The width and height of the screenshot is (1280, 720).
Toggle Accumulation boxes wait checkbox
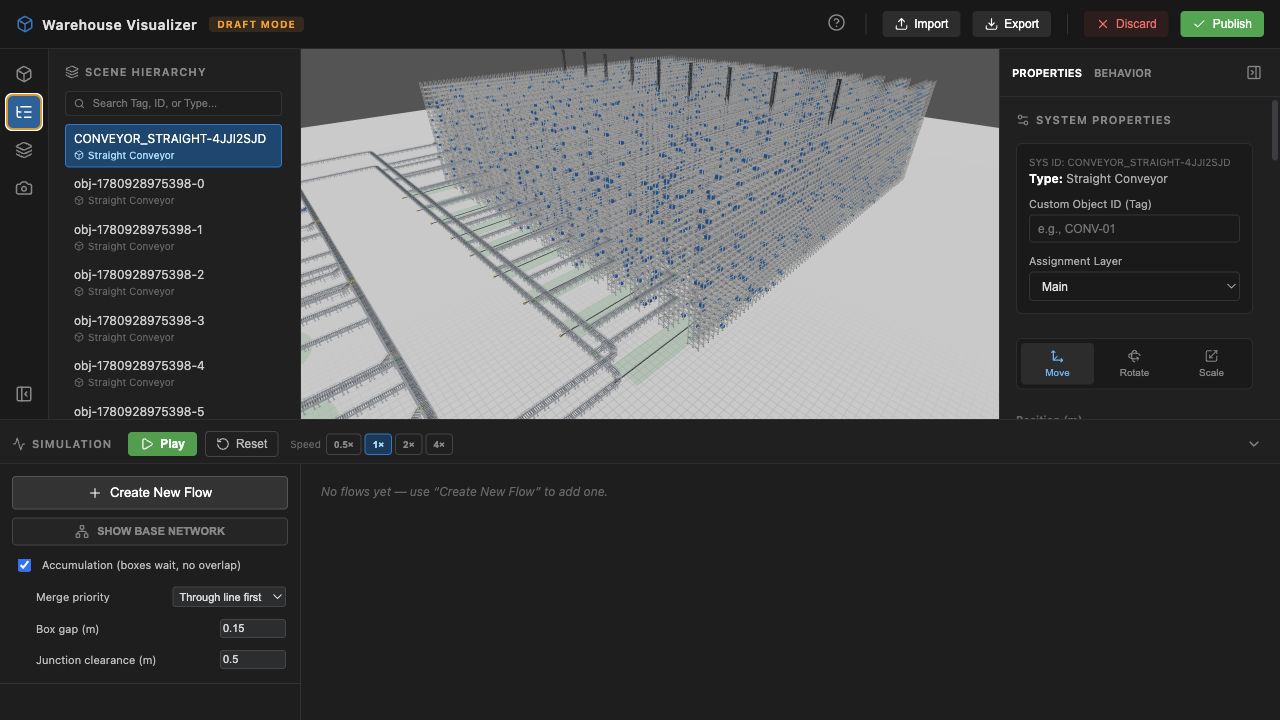[25, 565]
